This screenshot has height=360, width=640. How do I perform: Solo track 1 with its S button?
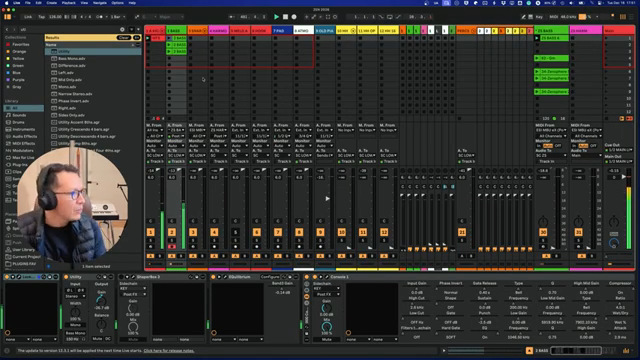click(x=151, y=240)
